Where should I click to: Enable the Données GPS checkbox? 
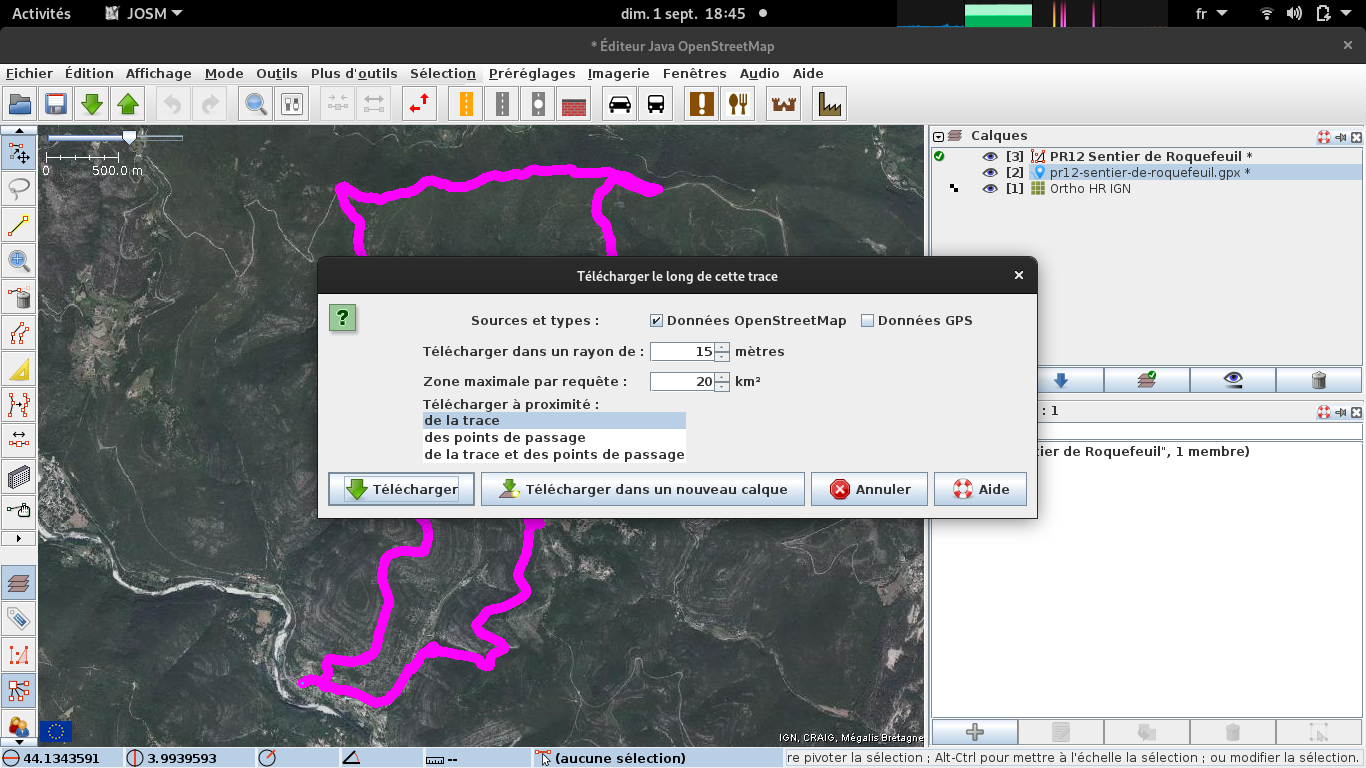coord(867,321)
